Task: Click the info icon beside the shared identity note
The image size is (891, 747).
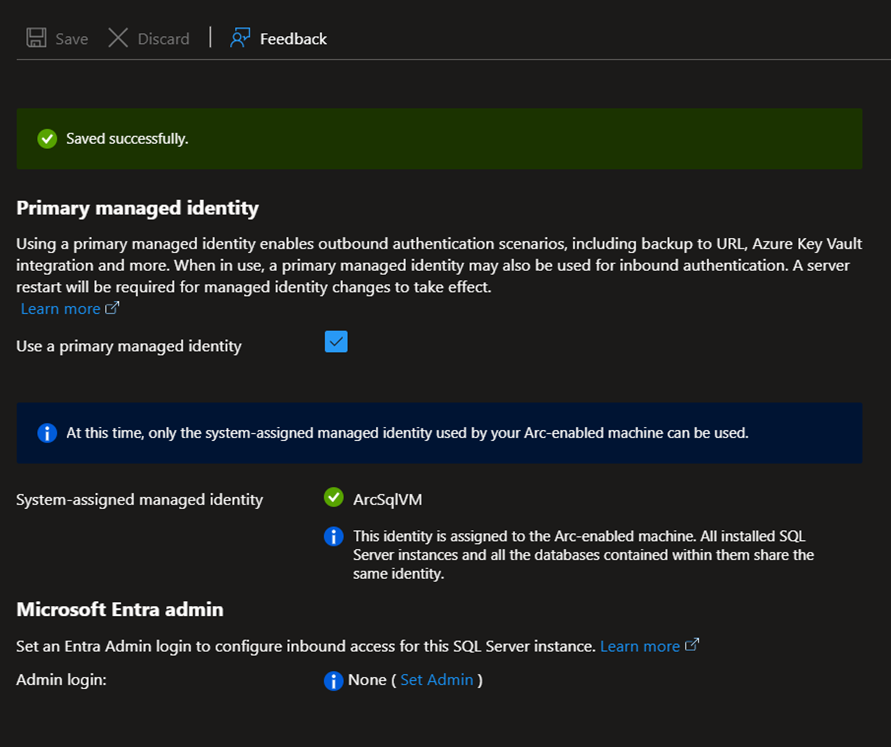Action: (x=334, y=537)
